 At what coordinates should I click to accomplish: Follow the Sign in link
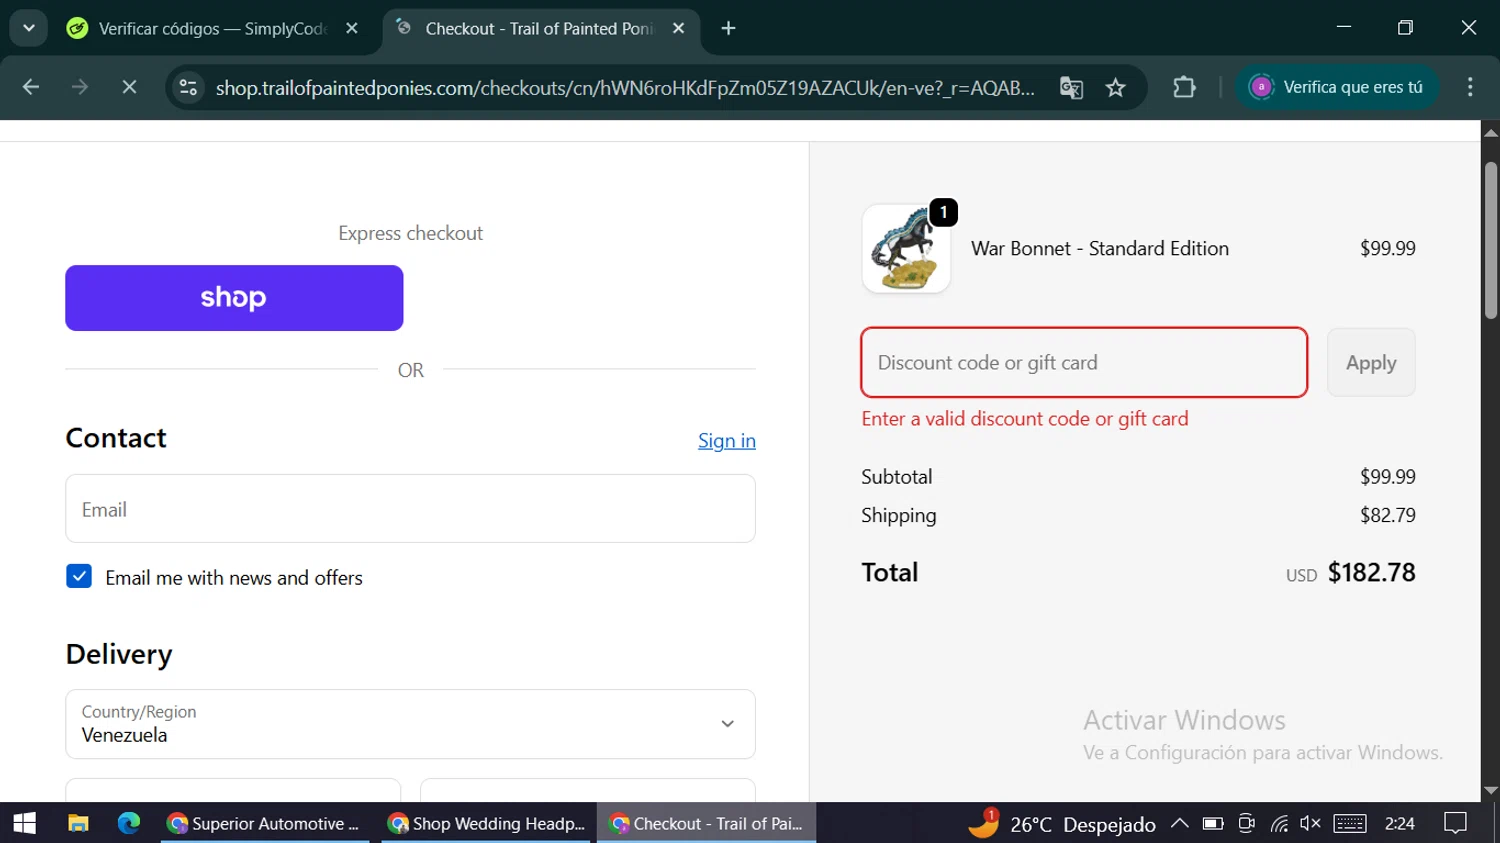[x=727, y=441]
